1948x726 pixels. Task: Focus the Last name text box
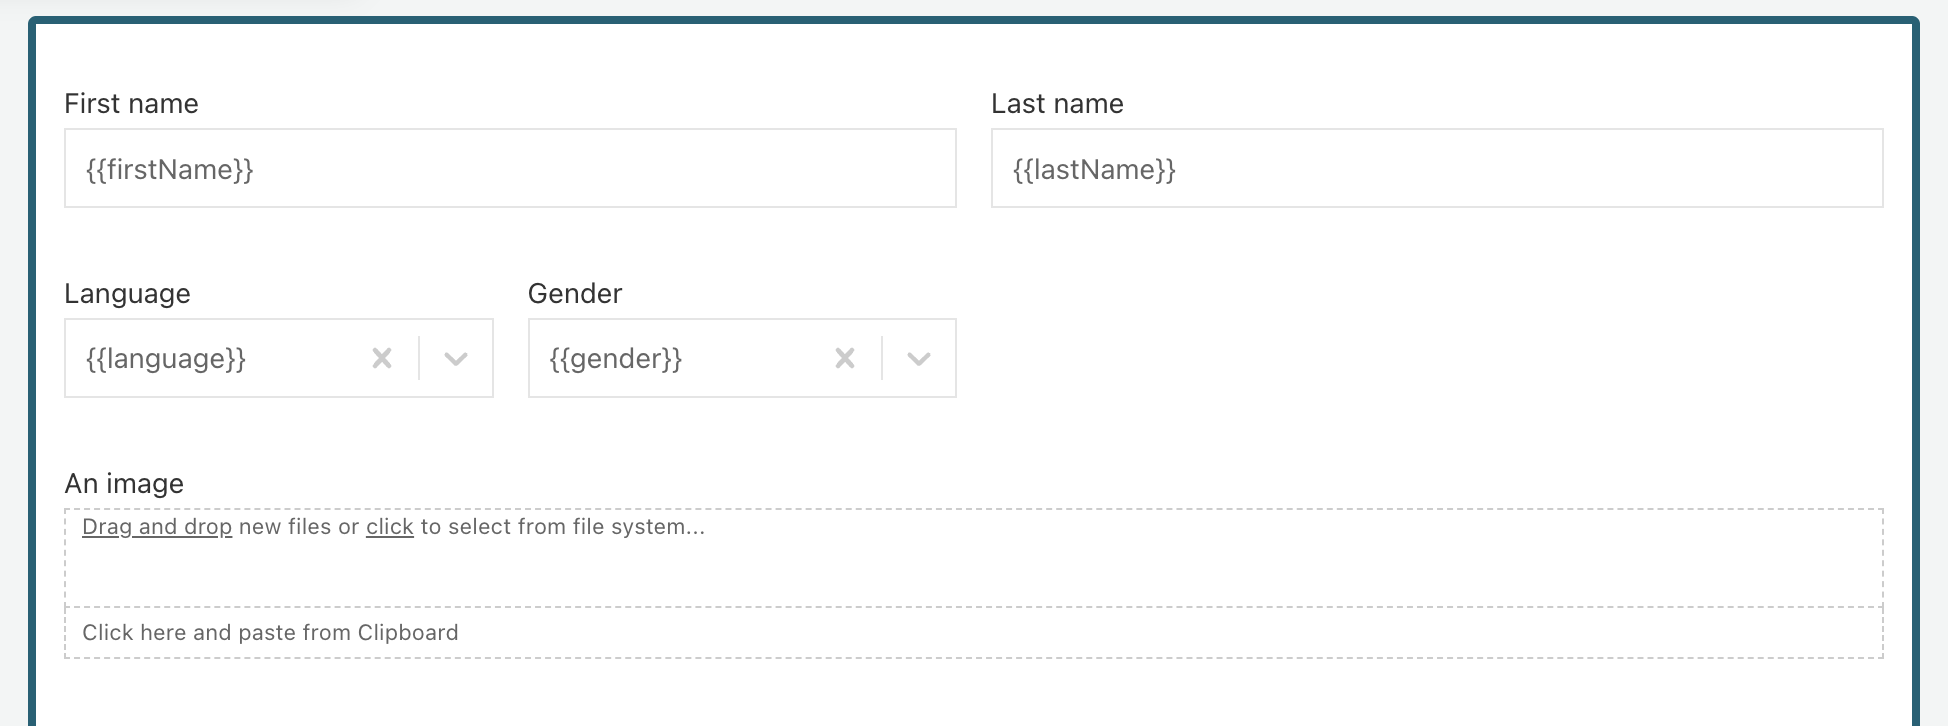pos(1436,168)
